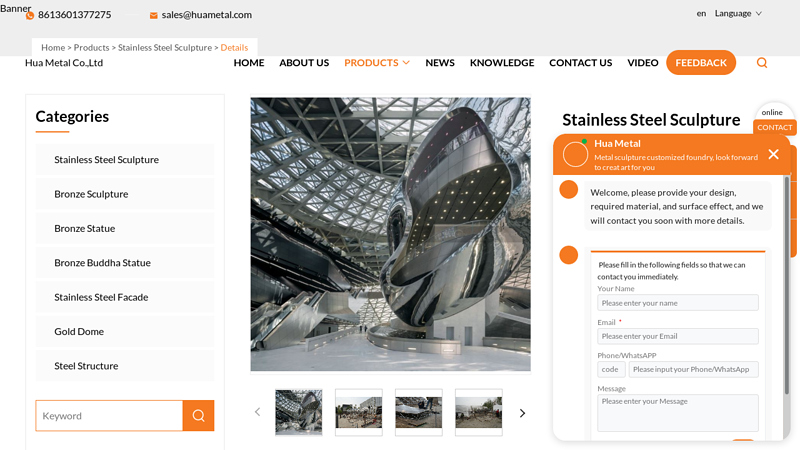Open the VIDEO page
The height and width of the screenshot is (450, 800).
coord(643,63)
